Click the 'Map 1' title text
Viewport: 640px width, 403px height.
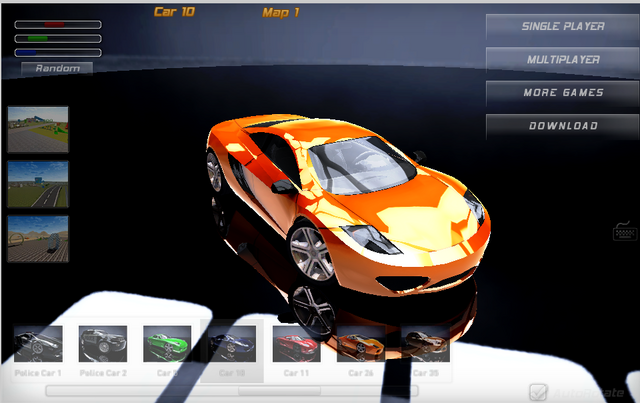(281, 13)
